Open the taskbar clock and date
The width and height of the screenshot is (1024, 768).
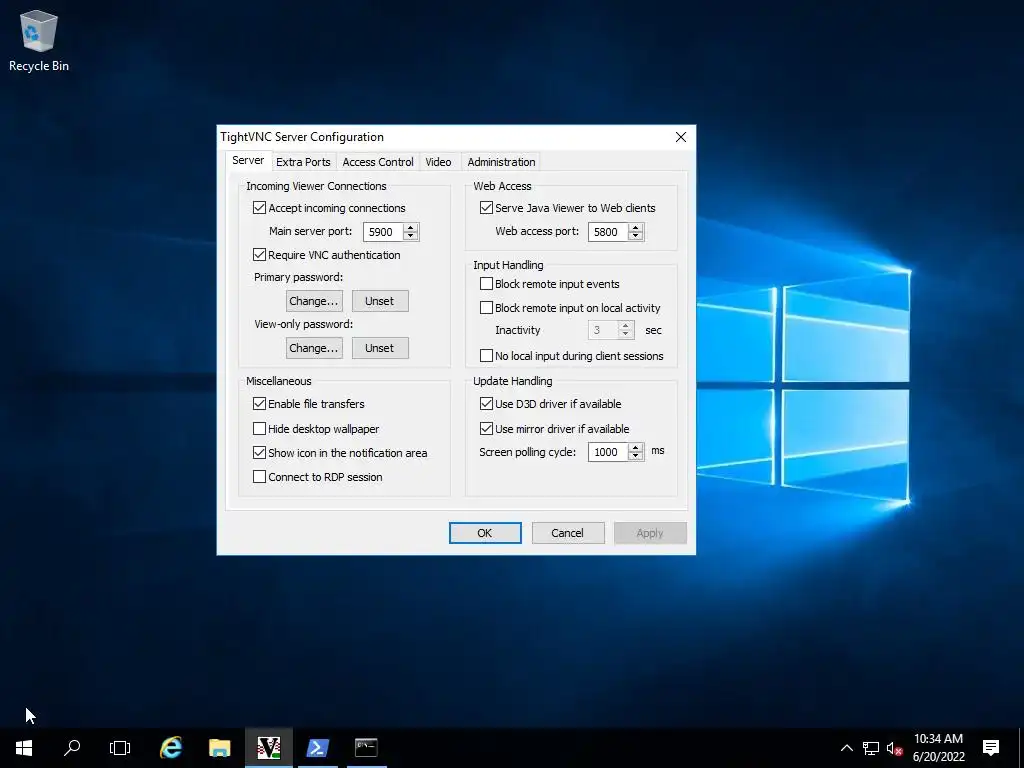tap(938, 748)
